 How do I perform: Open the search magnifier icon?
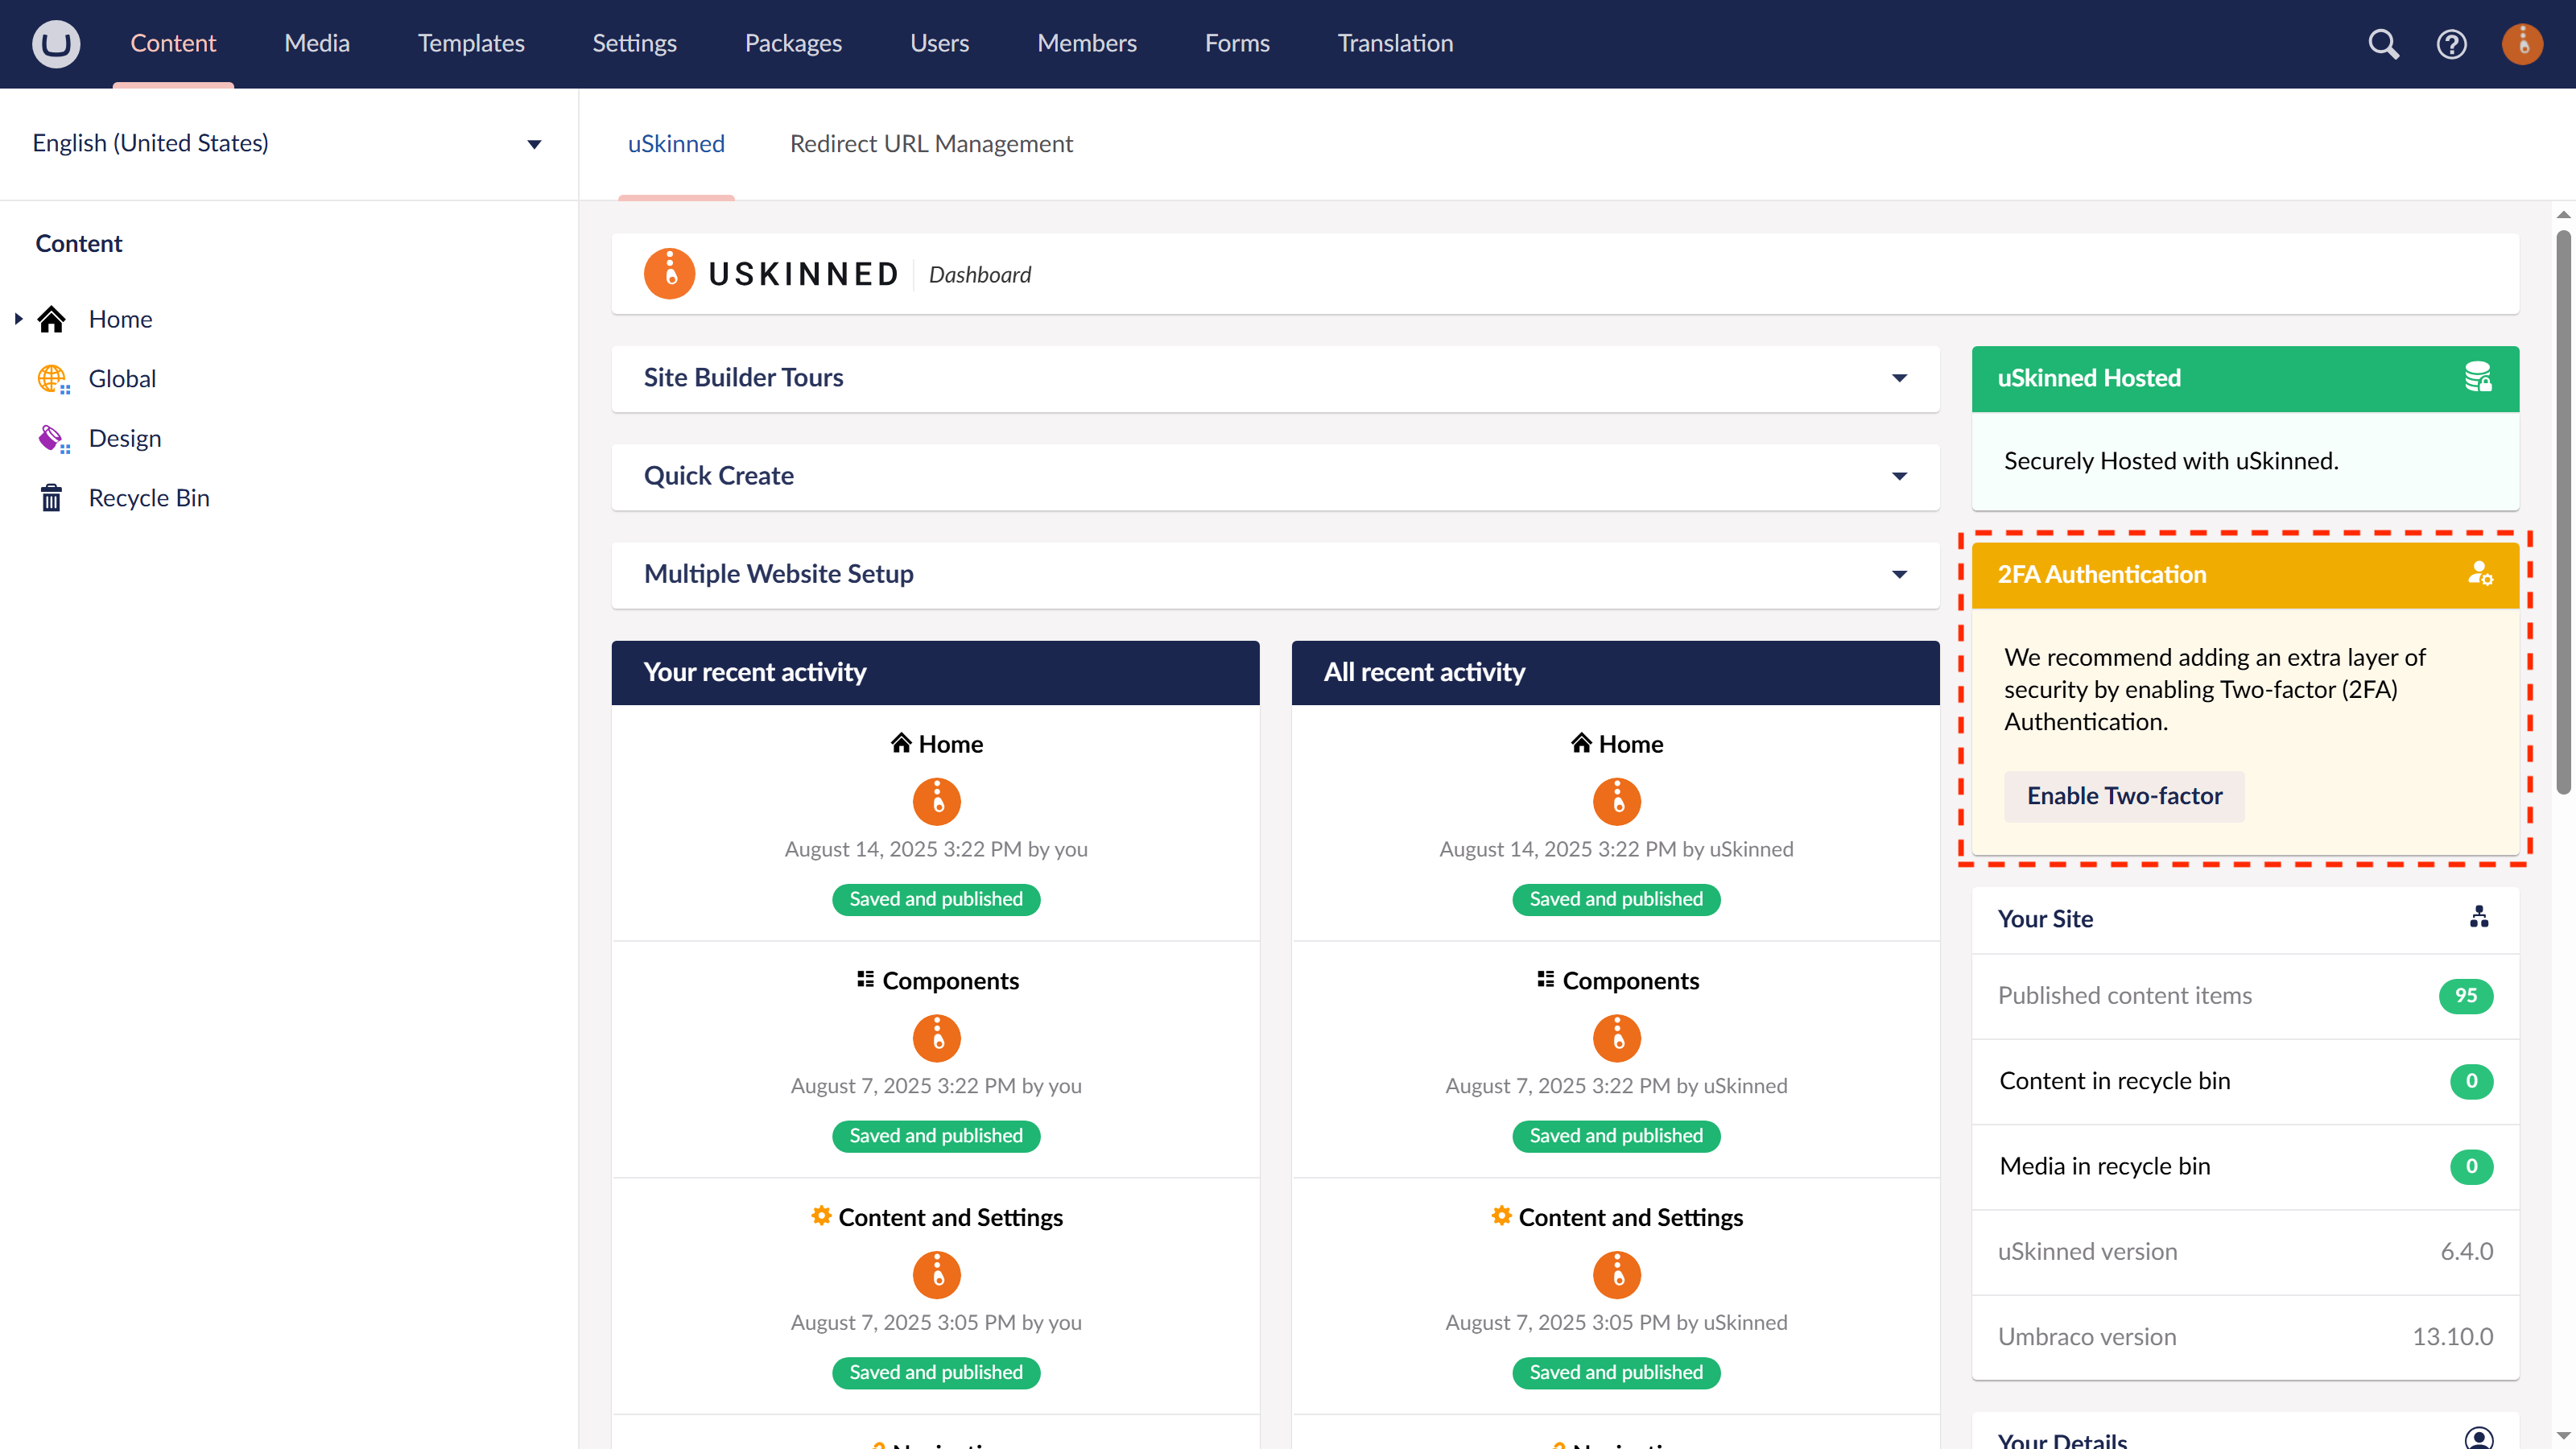click(x=2383, y=44)
